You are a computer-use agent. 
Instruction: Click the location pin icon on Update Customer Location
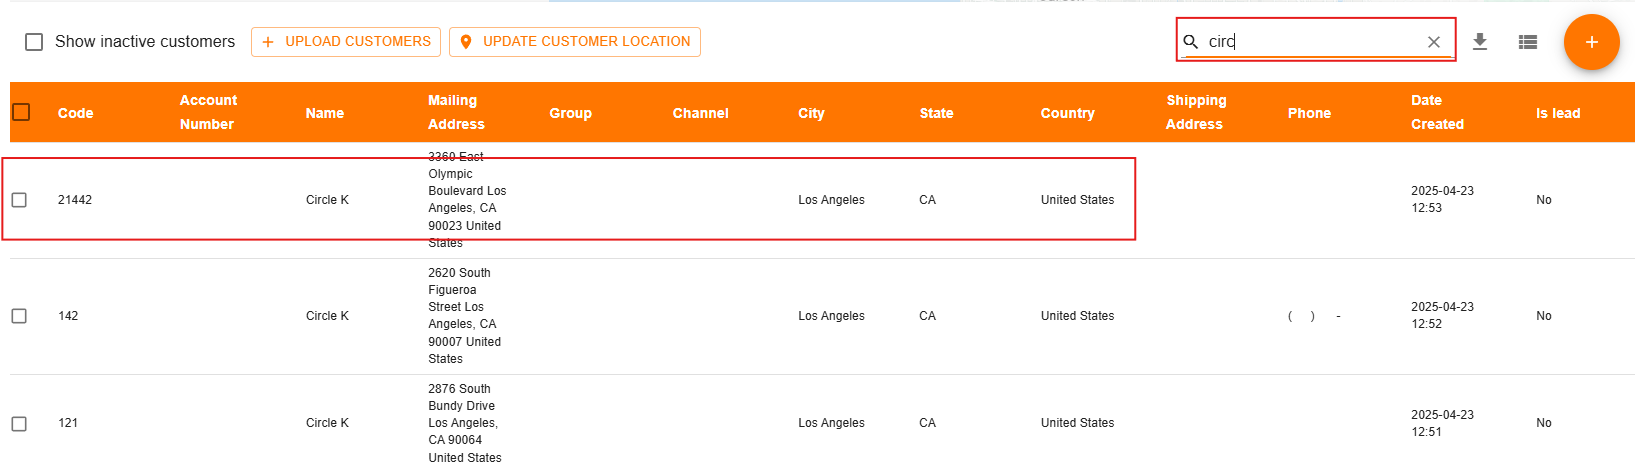click(466, 42)
